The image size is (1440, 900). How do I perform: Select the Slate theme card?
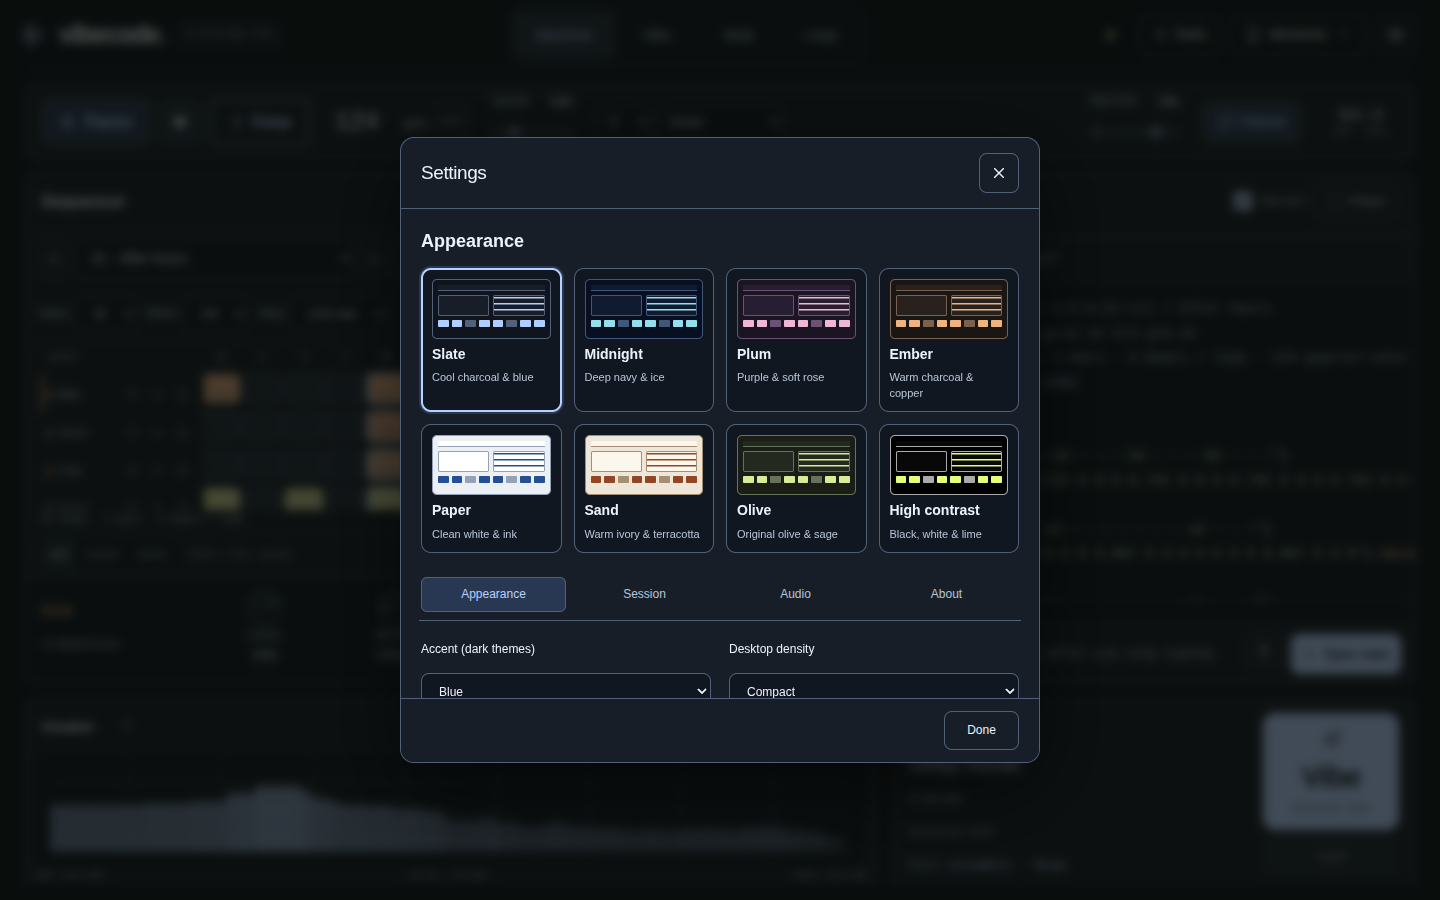coord(491,340)
